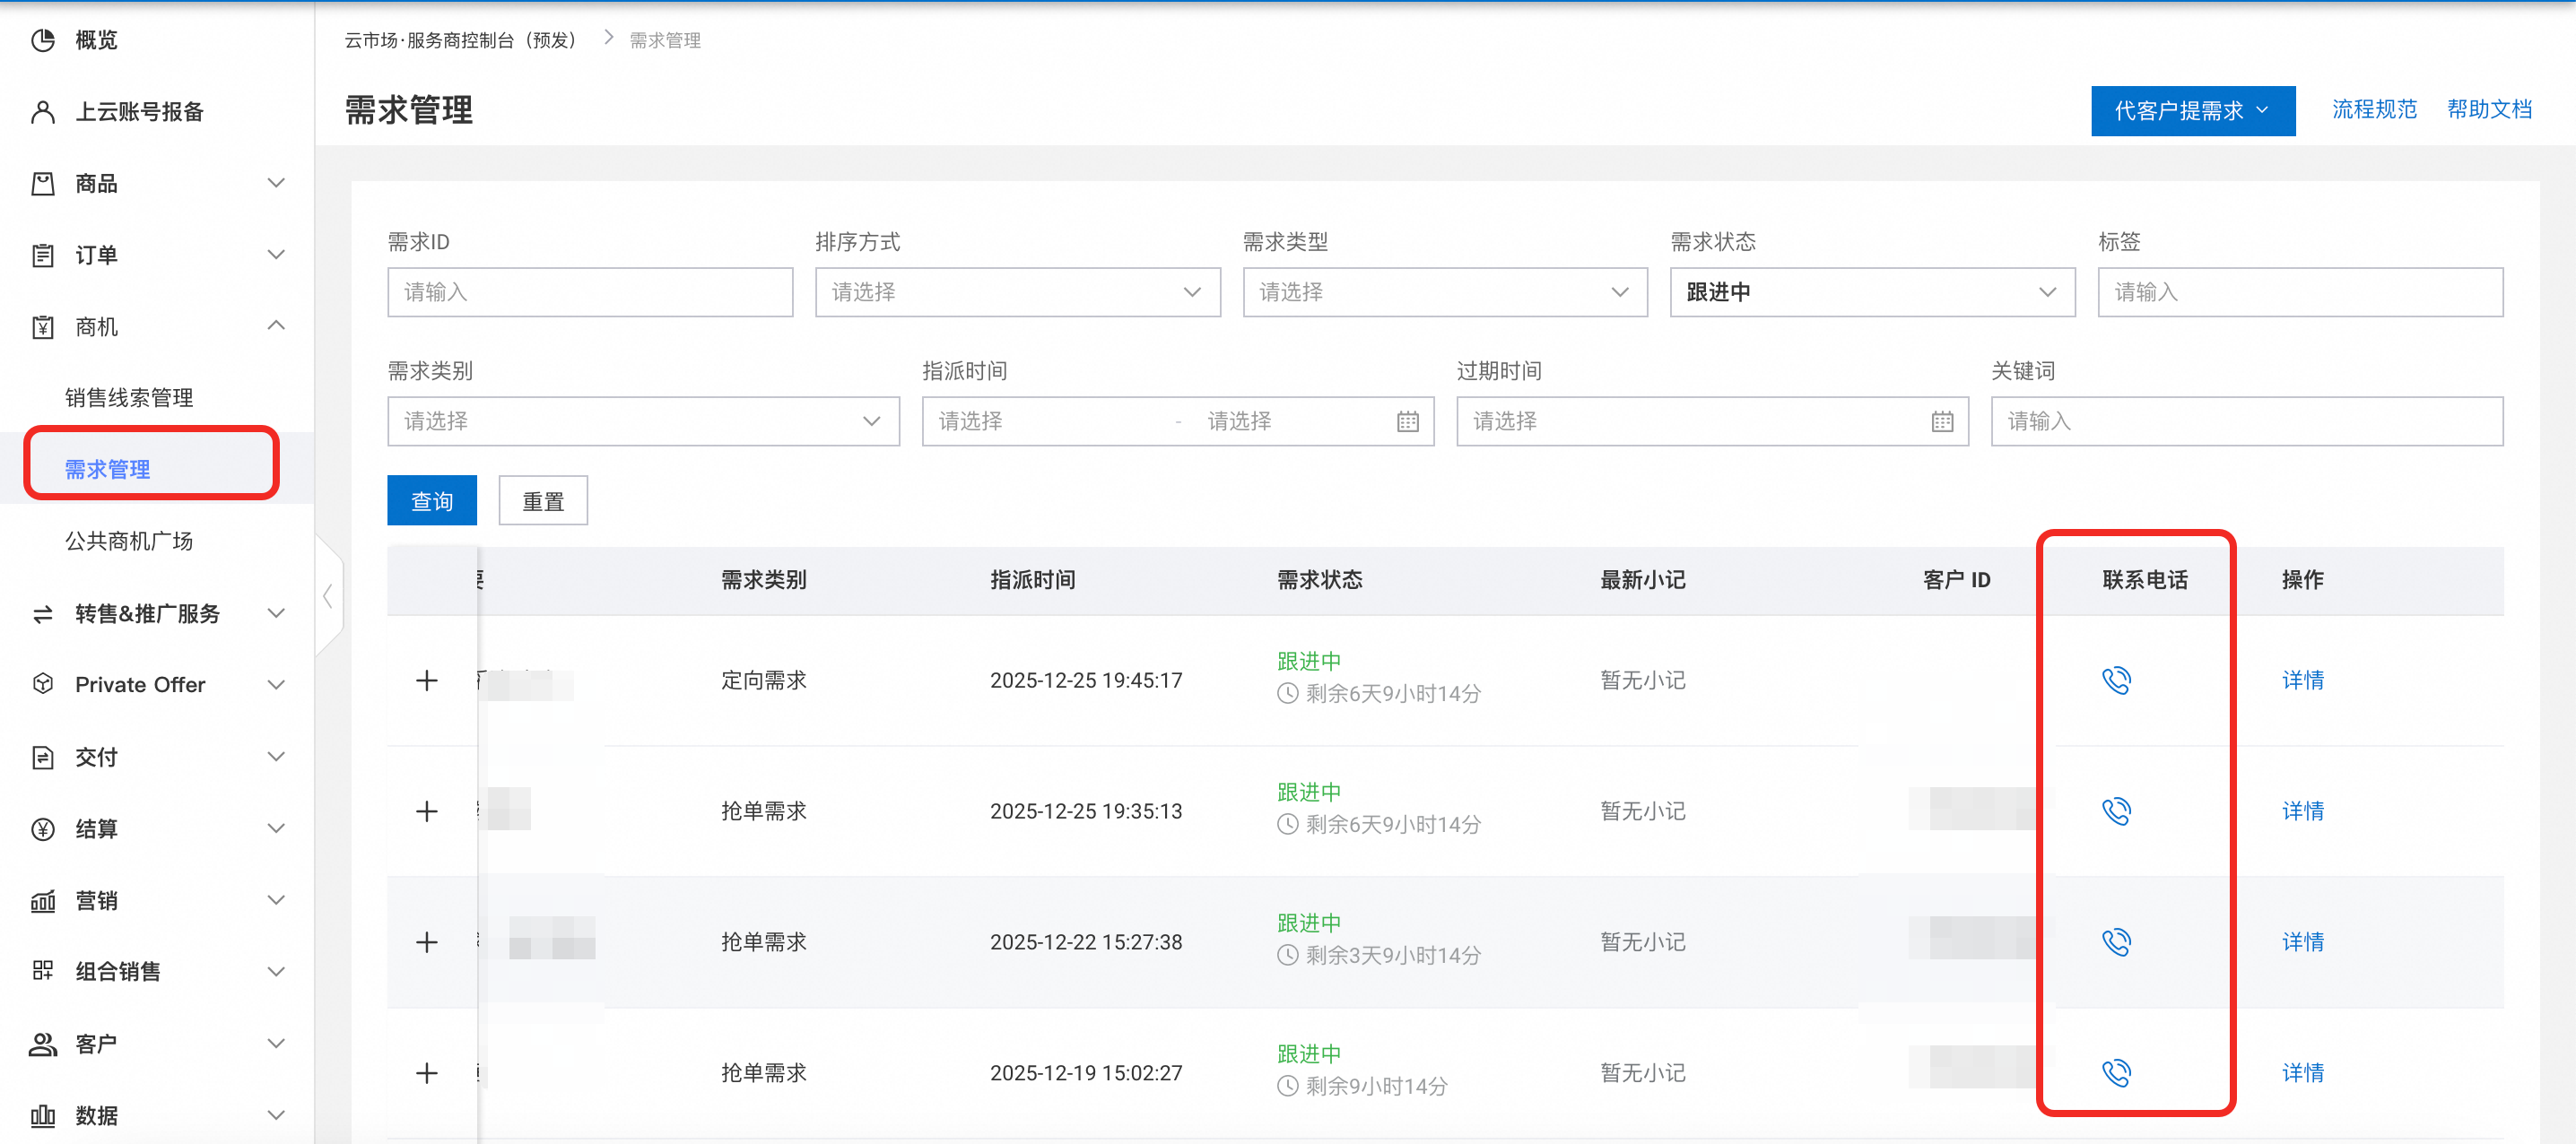Click the sidebar collapse arrow handle
Screen dimensions: 2576x1144
(x=328, y=597)
